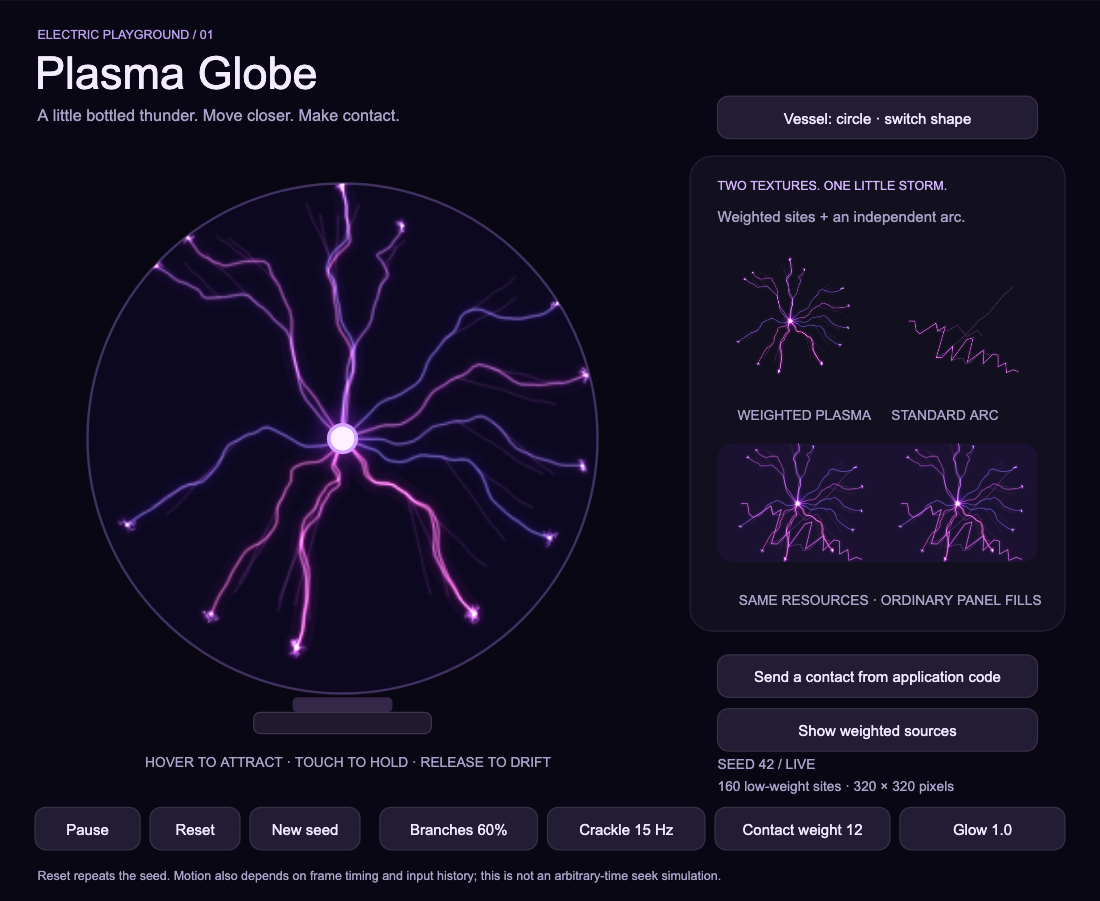The height and width of the screenshot is (901, 1100).
Task: Click 'Weighted sites + an independent arc.' text
Action: tap(841, 218)
